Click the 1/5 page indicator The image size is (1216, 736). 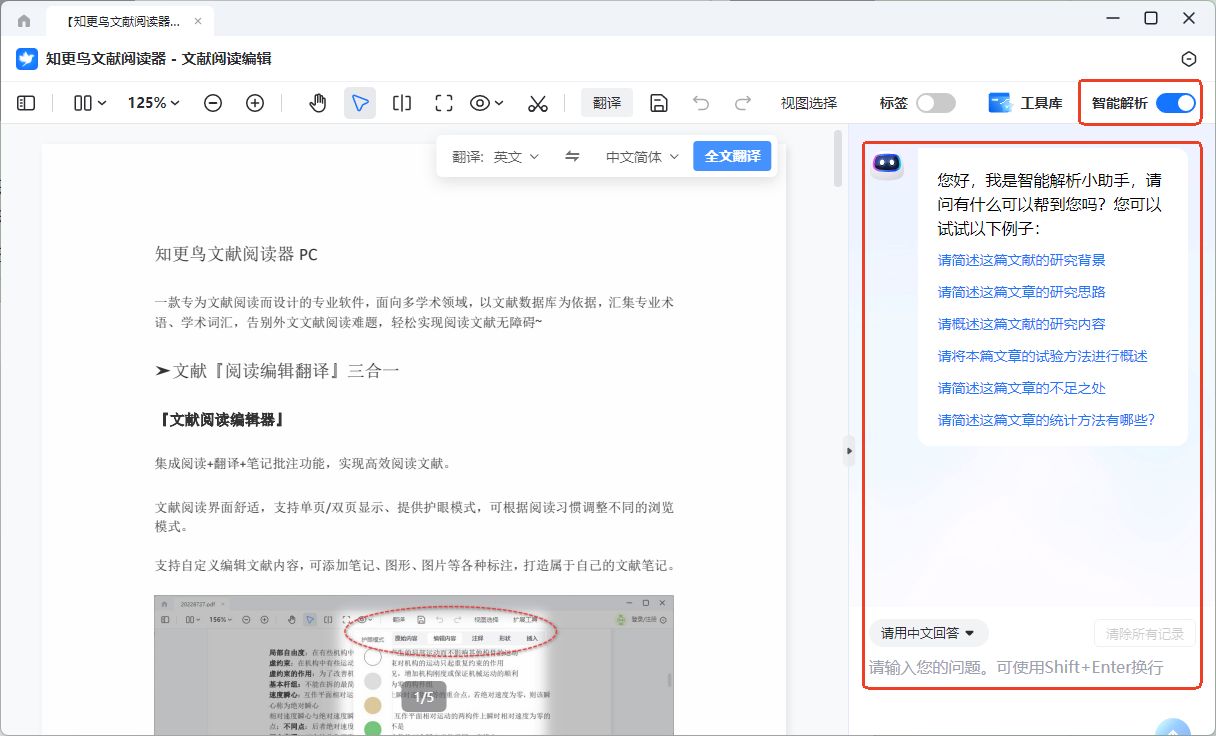click(424, 697)
